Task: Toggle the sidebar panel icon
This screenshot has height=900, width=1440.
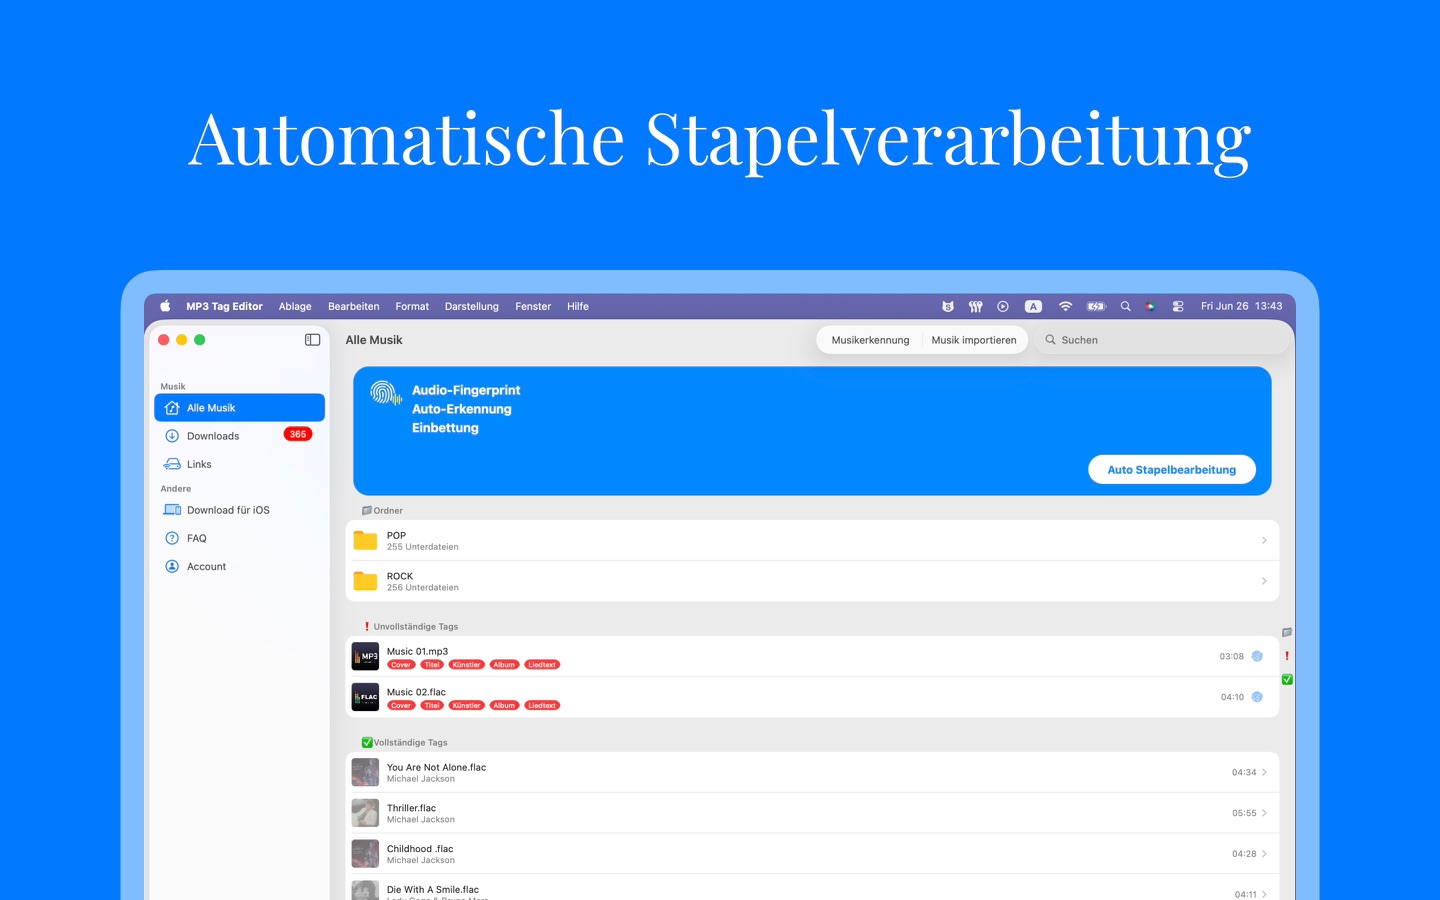Action: click(312, 340)
